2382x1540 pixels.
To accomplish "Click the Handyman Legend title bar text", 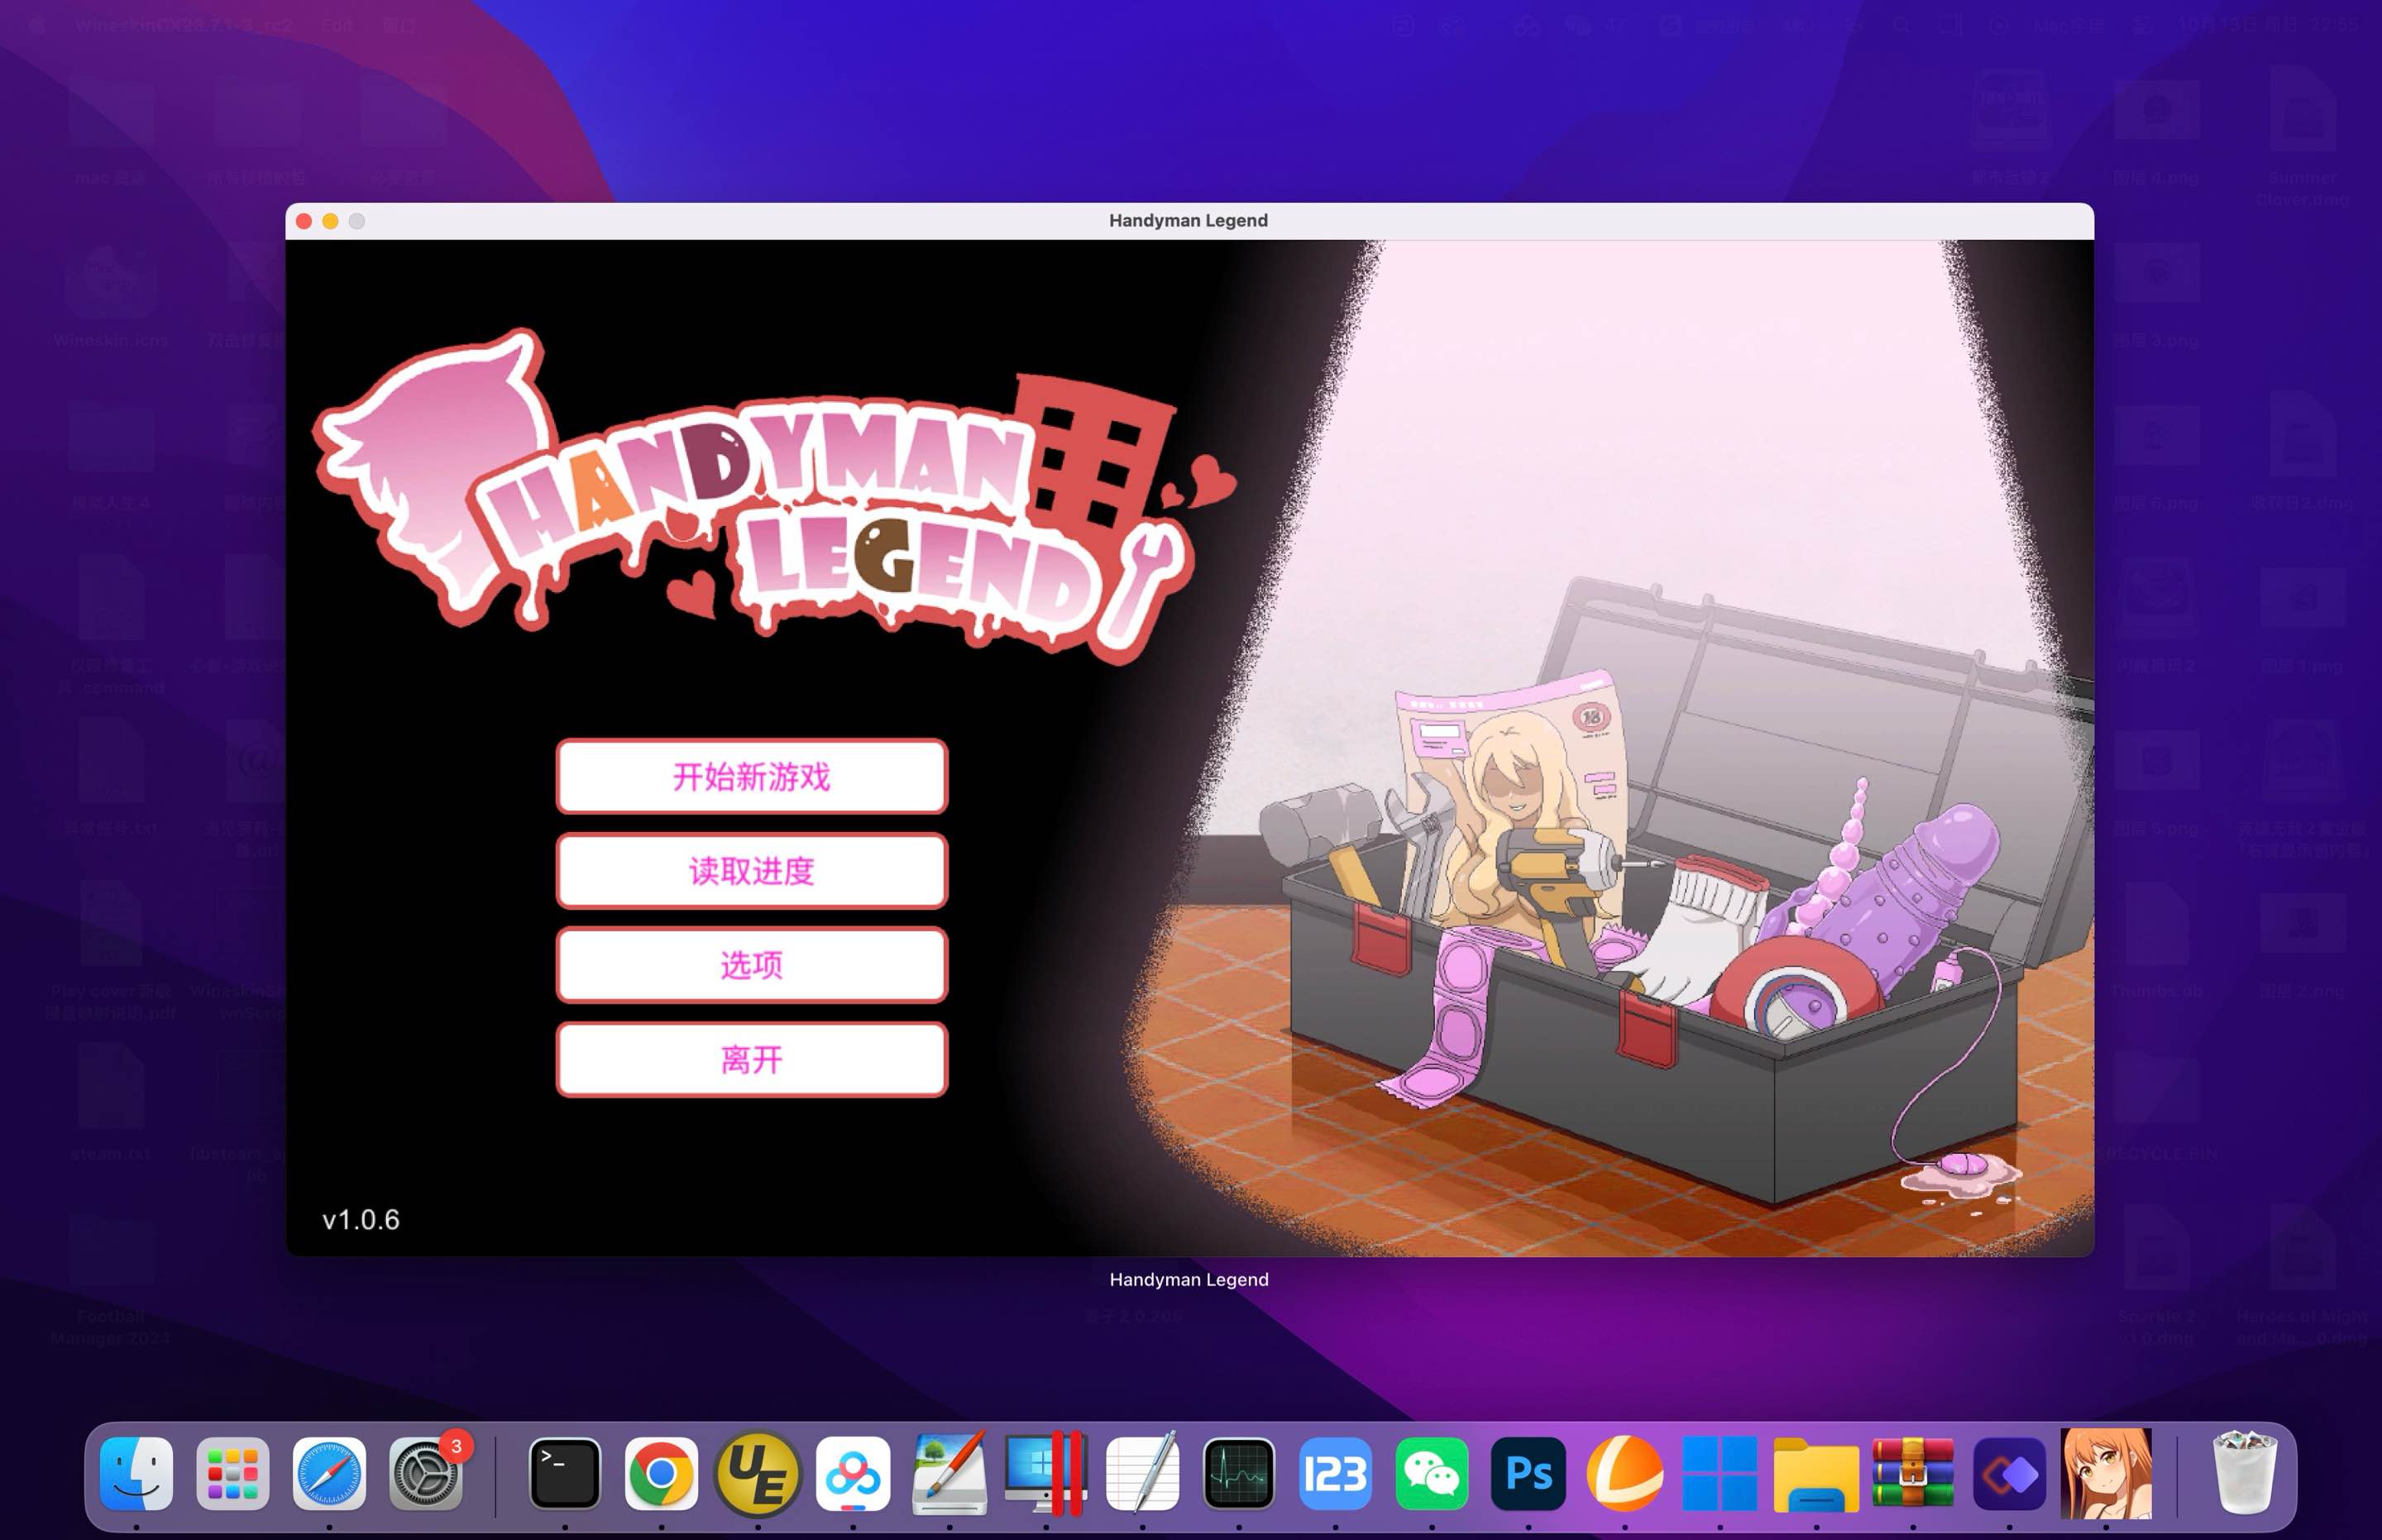I will click(x=1188, y=220).
